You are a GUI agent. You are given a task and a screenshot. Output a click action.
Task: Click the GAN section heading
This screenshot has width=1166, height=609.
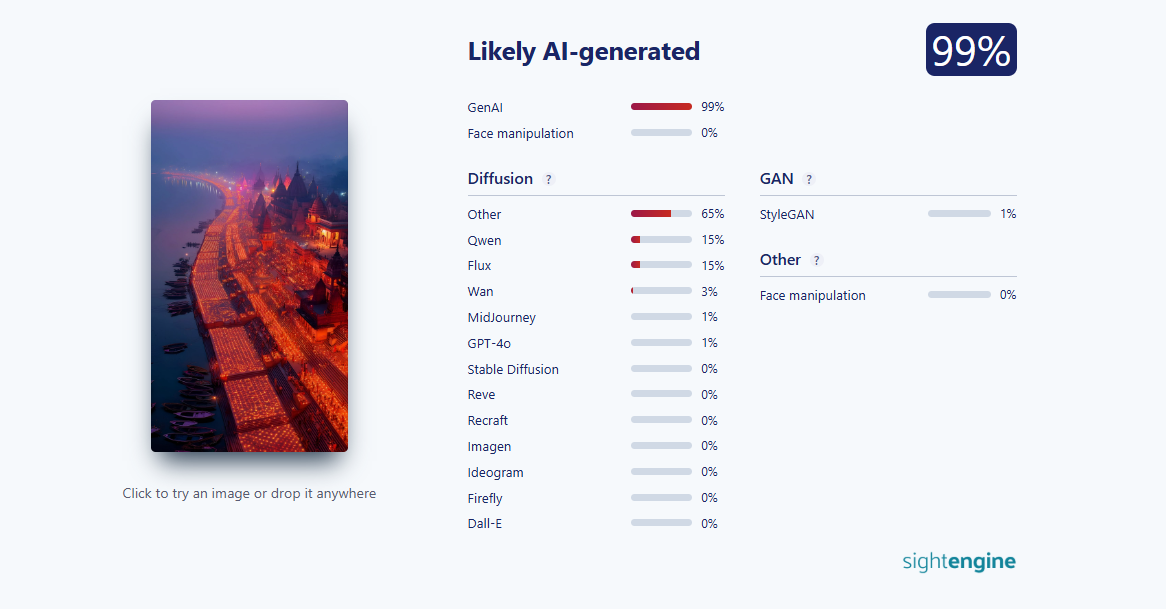point(777,179)
